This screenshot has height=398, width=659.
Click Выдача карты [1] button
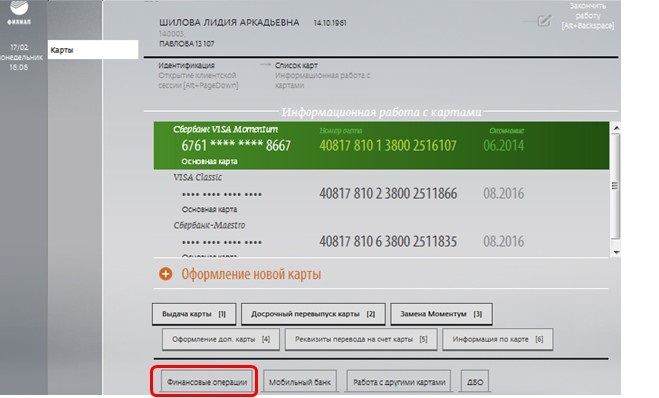click(194, 314)
